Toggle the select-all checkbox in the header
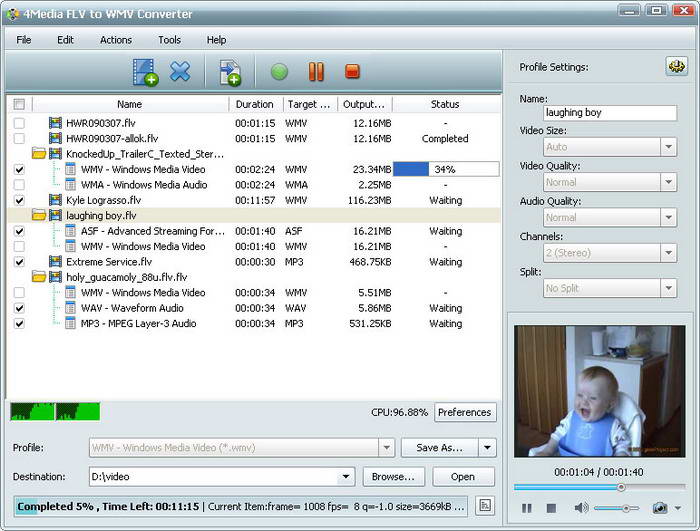Image resolution: width=700 pixels, height=531 pixels. 19,104
